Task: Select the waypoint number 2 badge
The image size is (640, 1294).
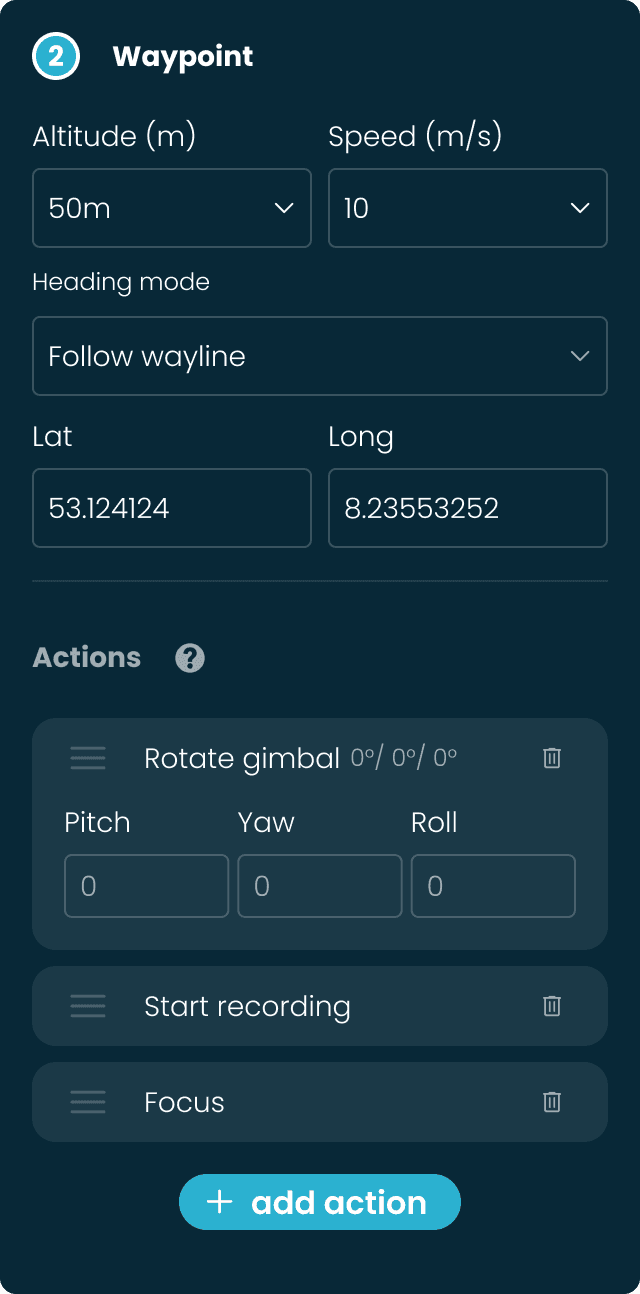Action: click(56, 56)
